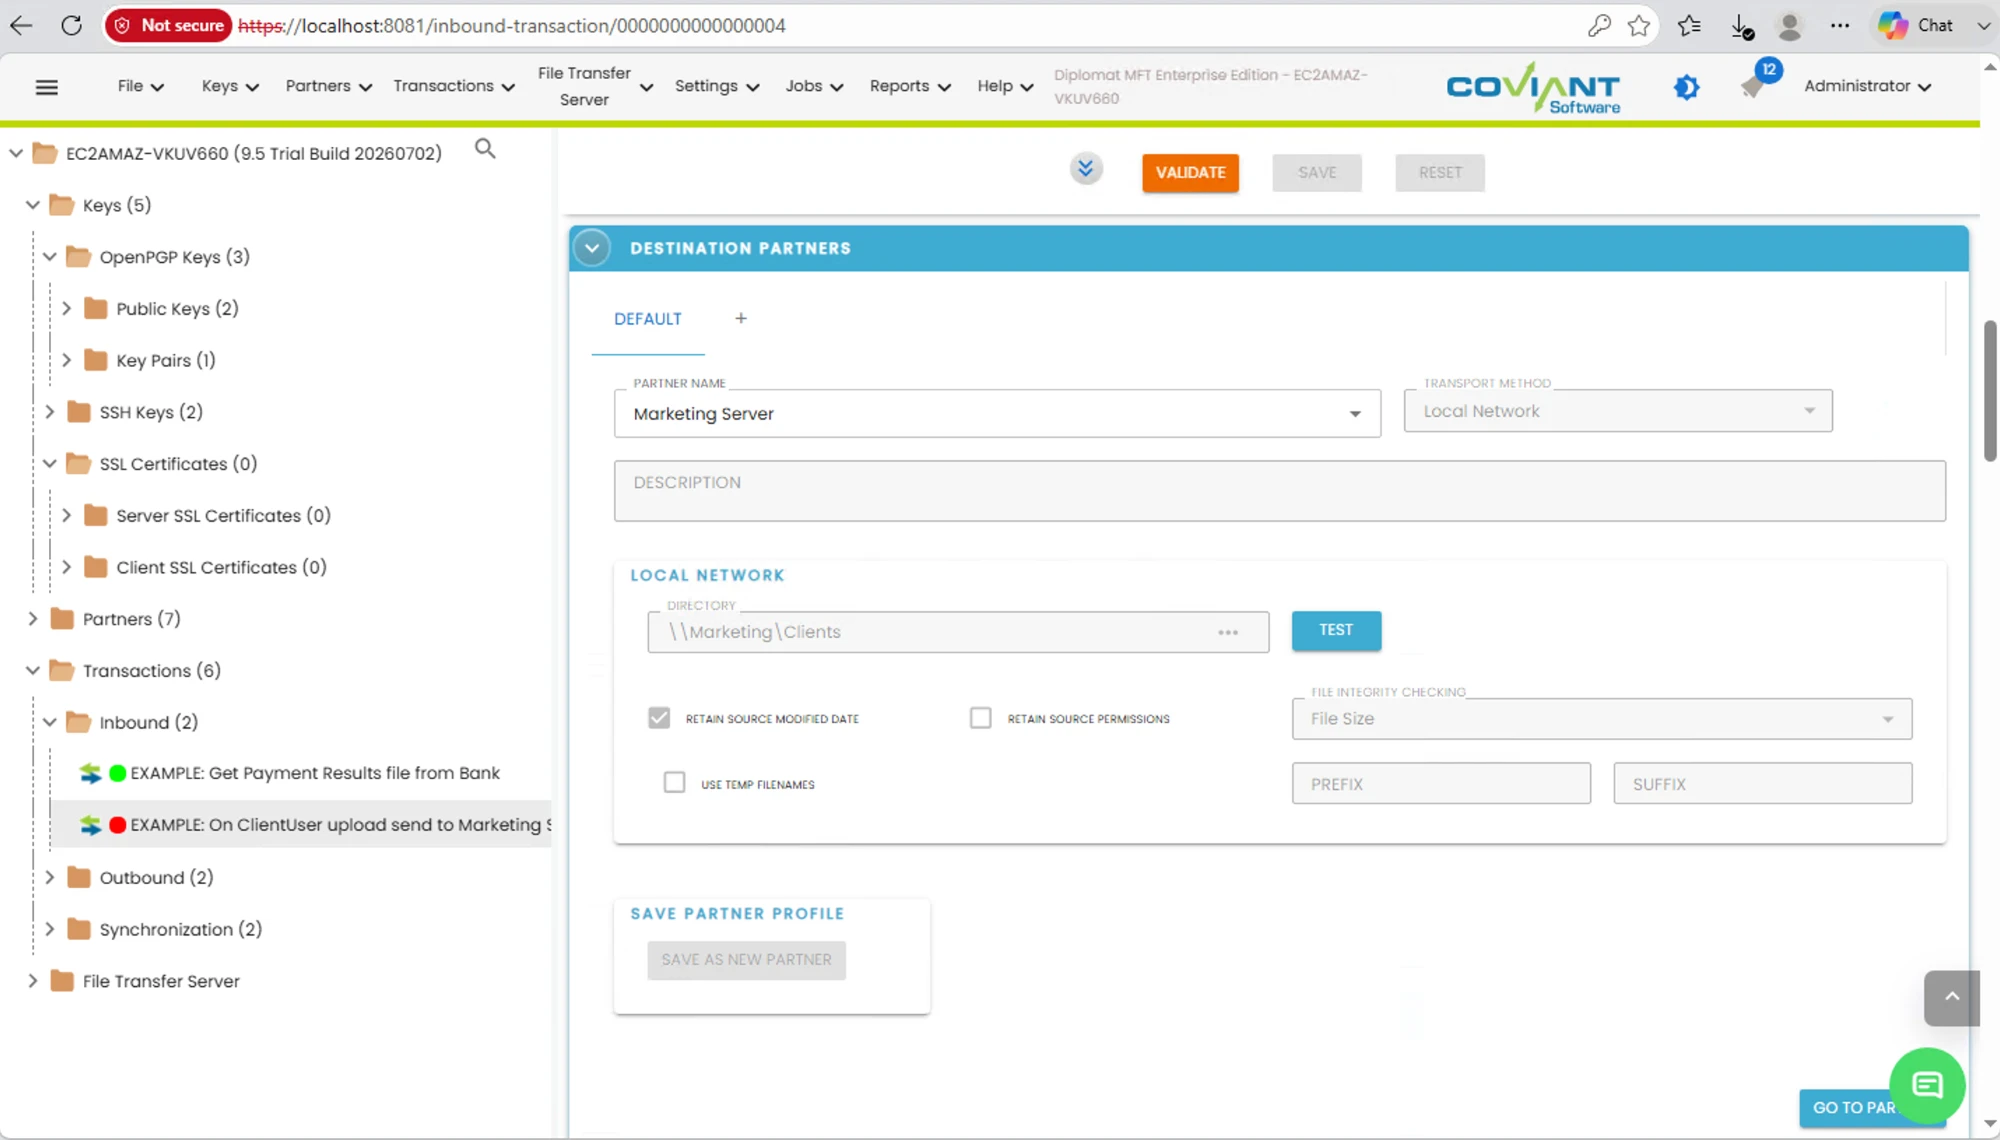Enable Retain Source Permissions checkbox
Screen dimensions: 2000x1140
click(x=981, y=718)
